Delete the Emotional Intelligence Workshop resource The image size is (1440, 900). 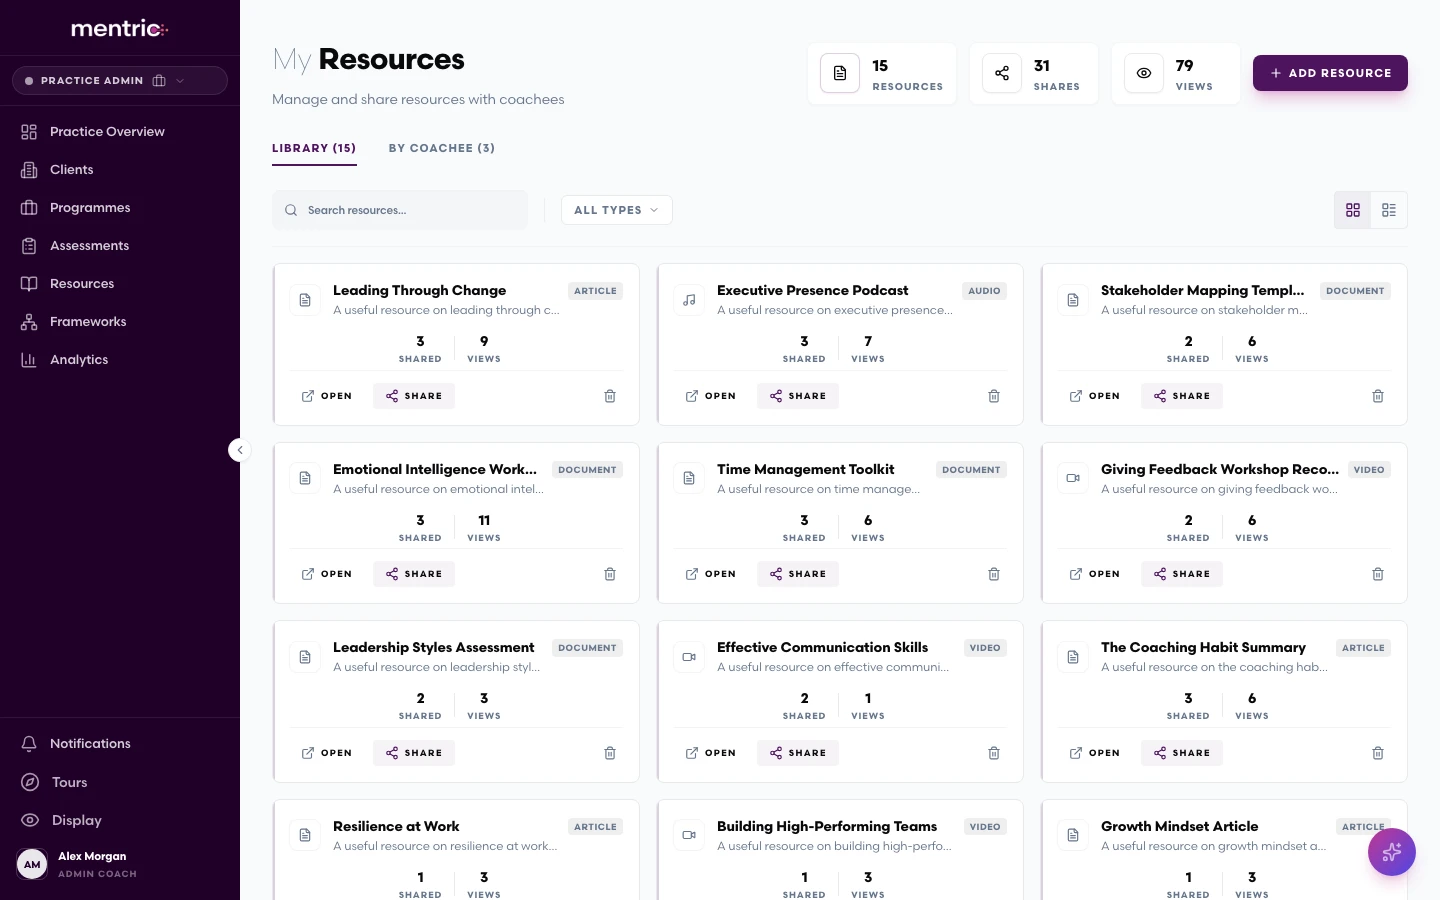click(x=610, y=574)
